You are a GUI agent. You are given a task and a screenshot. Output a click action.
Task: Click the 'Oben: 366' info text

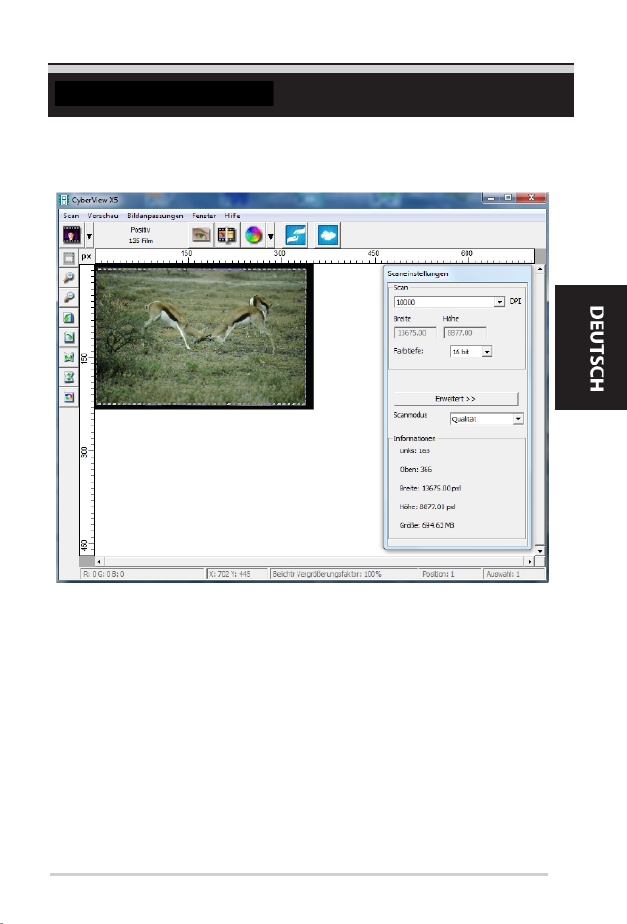[x=415, y=470]
